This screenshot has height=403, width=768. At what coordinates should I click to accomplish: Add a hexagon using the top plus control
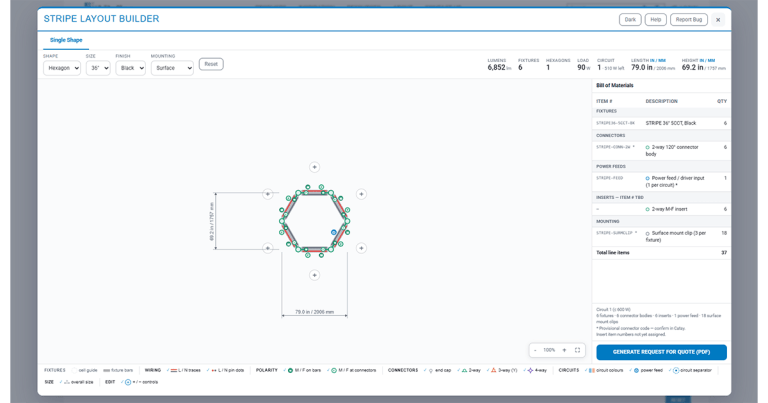pyautogui.click(x=314, y=167)
